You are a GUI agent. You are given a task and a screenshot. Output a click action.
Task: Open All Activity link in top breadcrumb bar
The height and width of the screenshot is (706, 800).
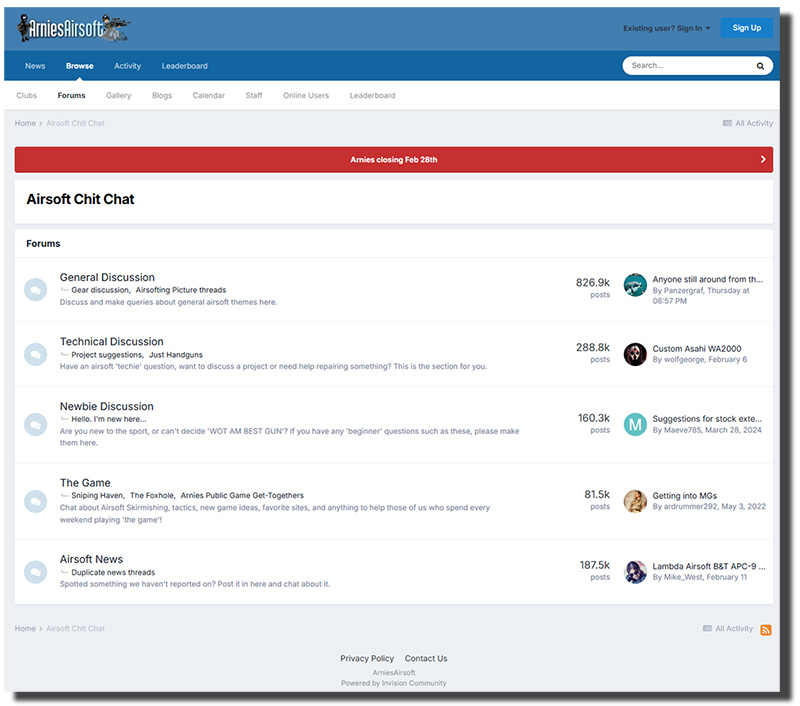pos(748,123)
